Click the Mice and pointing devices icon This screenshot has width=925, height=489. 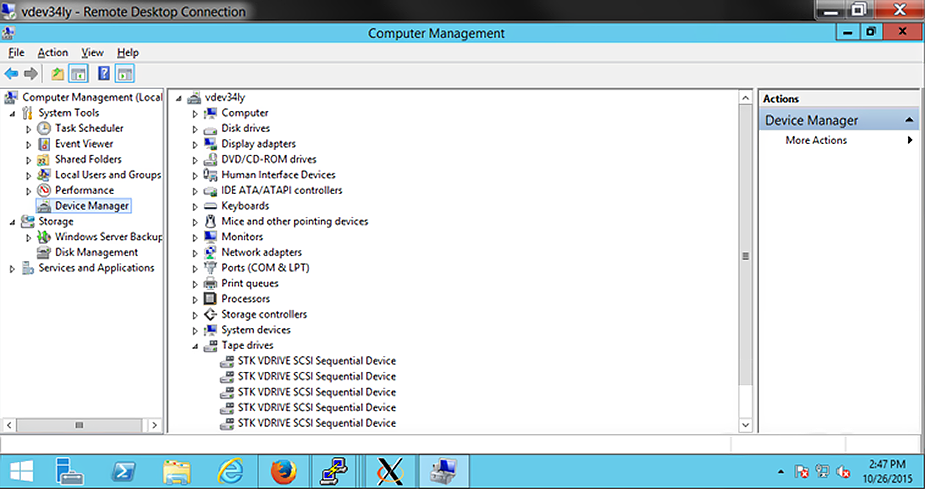(210, 221)
